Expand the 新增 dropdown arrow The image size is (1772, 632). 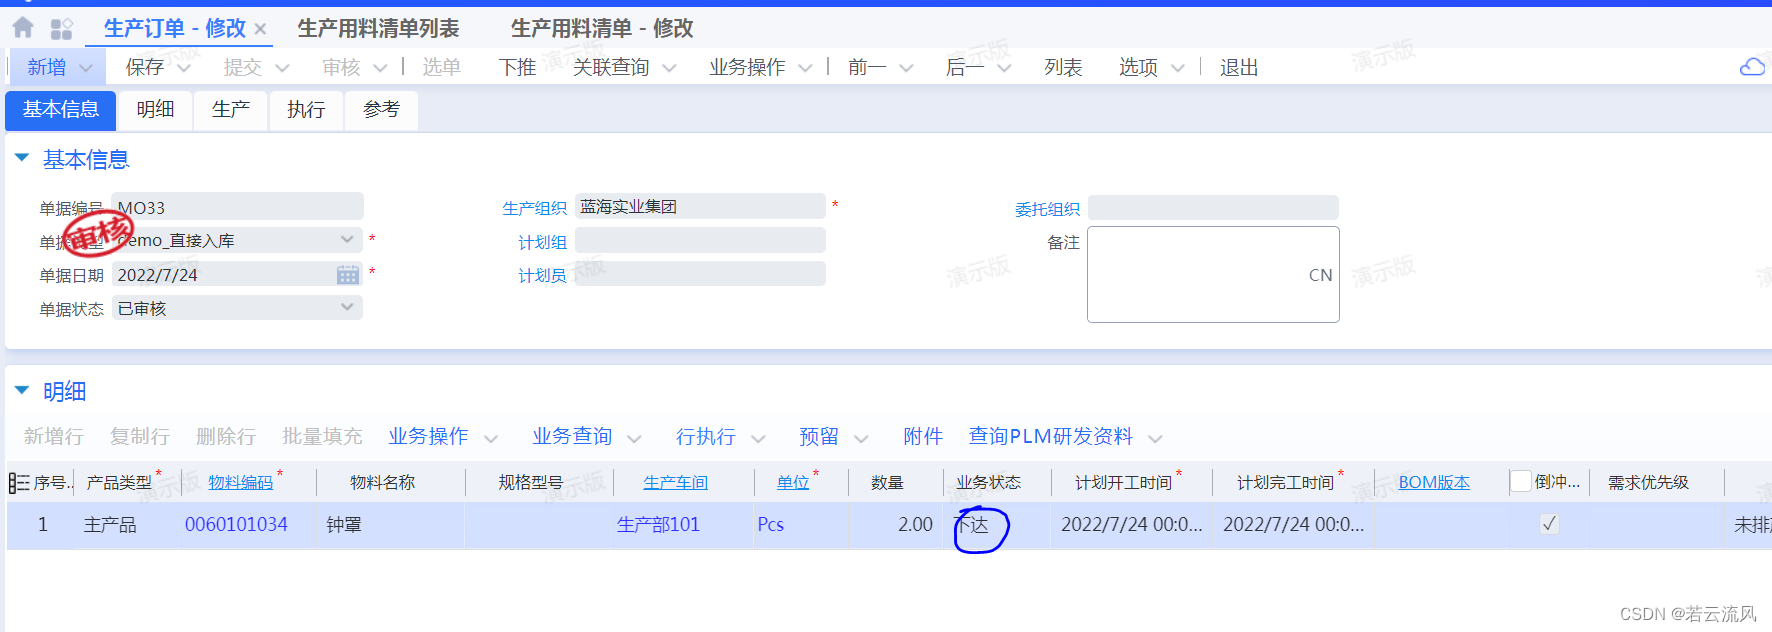tap(86, 68)
